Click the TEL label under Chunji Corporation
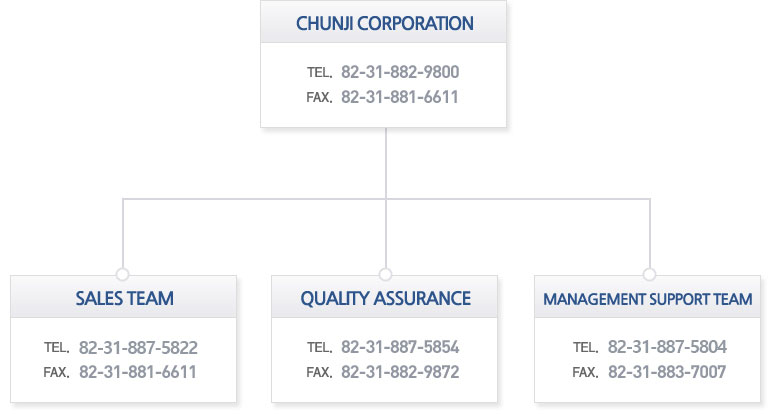770x414 pixels. (x=319, y=73)
